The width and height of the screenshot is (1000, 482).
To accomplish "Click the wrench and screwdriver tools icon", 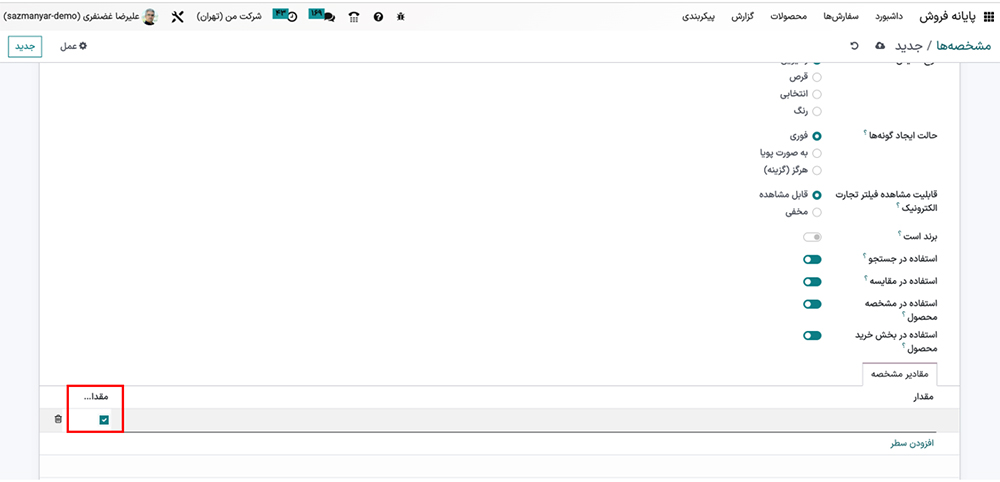I will pyautogui.click(x=177, y=17).
